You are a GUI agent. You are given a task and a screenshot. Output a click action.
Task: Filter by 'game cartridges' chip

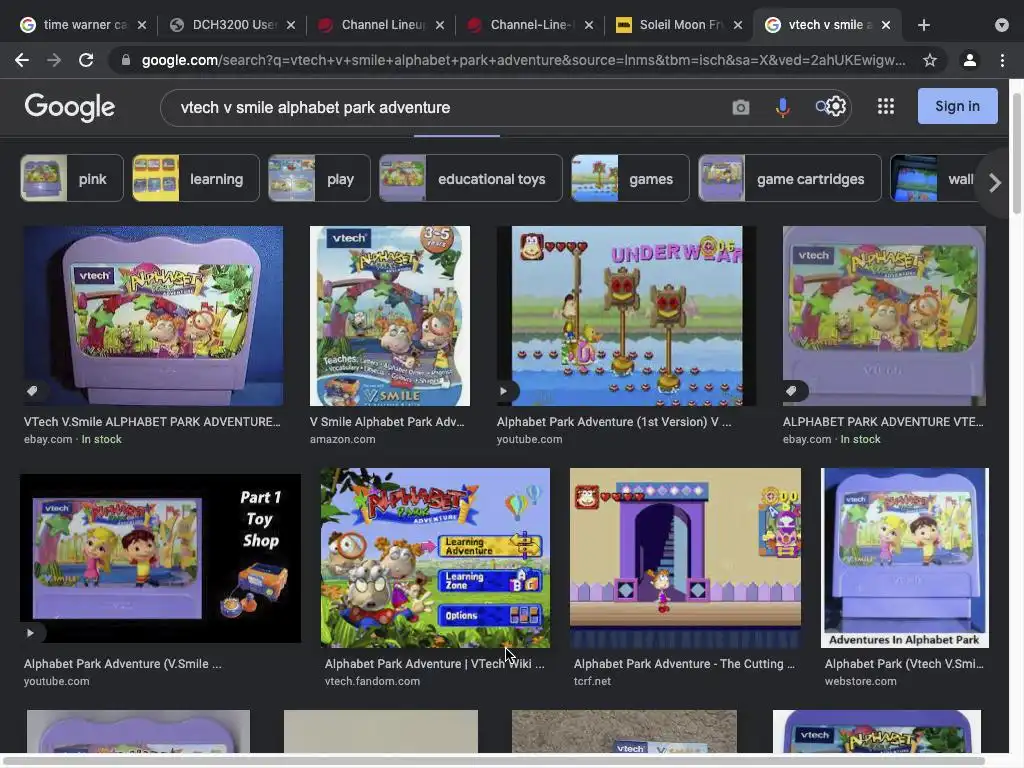click(x=790, y=178)
